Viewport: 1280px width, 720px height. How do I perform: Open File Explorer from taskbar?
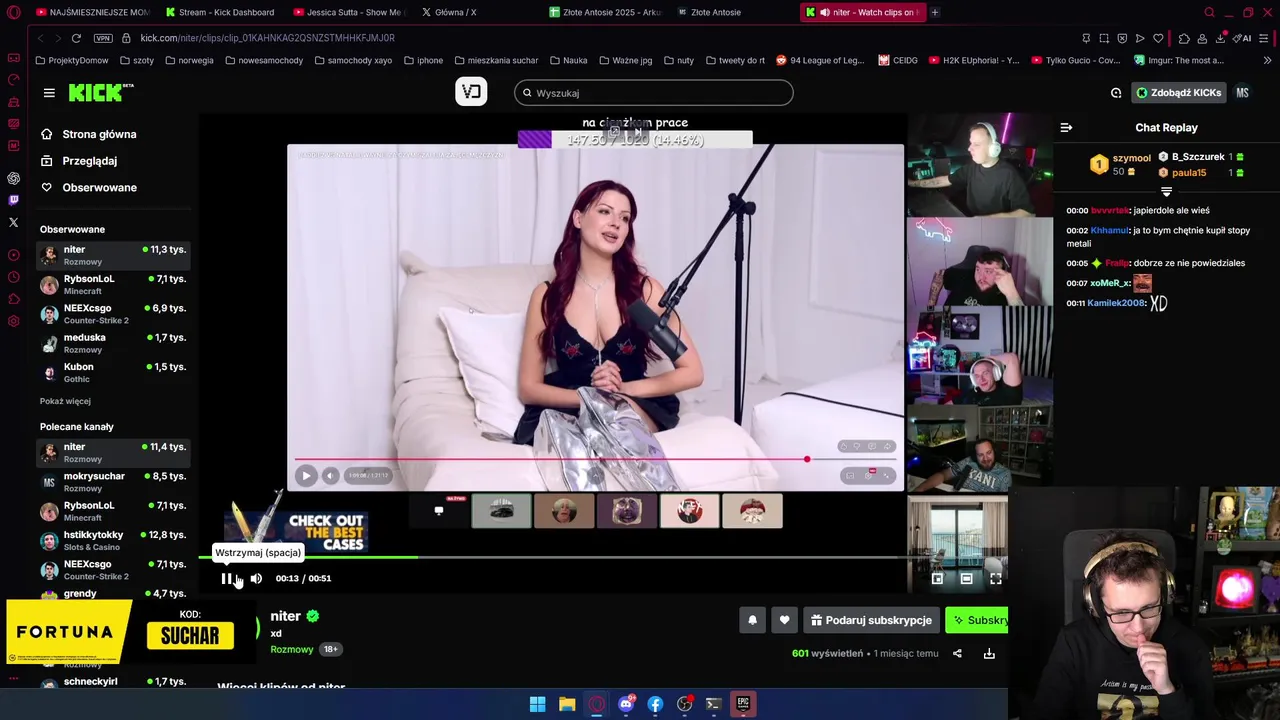click(x=567, y=704)
